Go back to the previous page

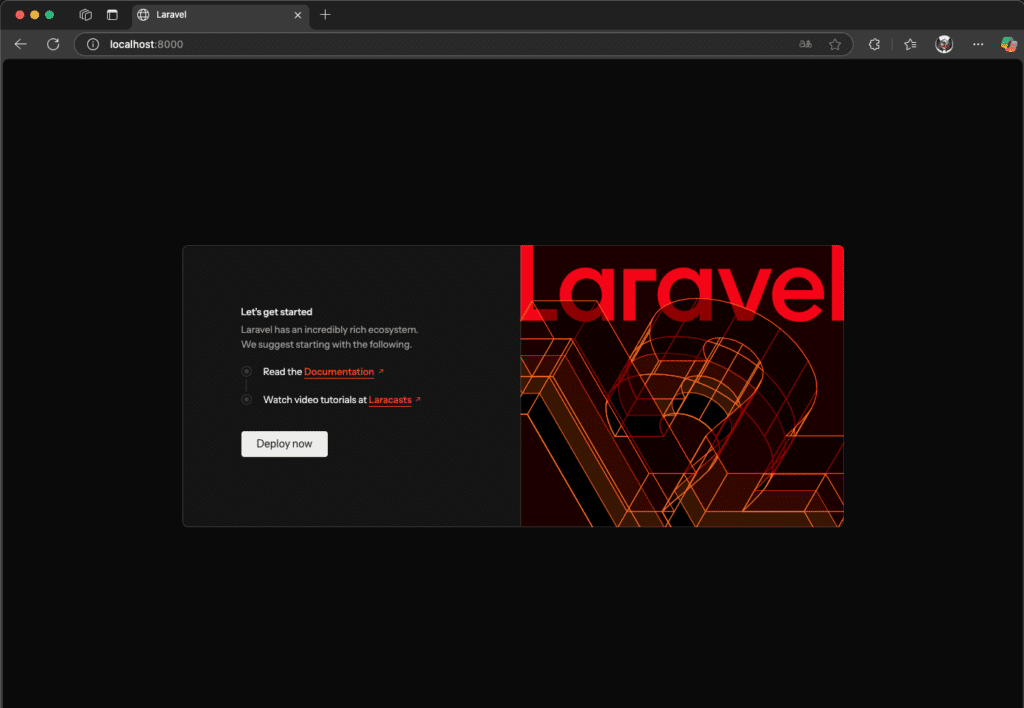(x=21, y=44)
